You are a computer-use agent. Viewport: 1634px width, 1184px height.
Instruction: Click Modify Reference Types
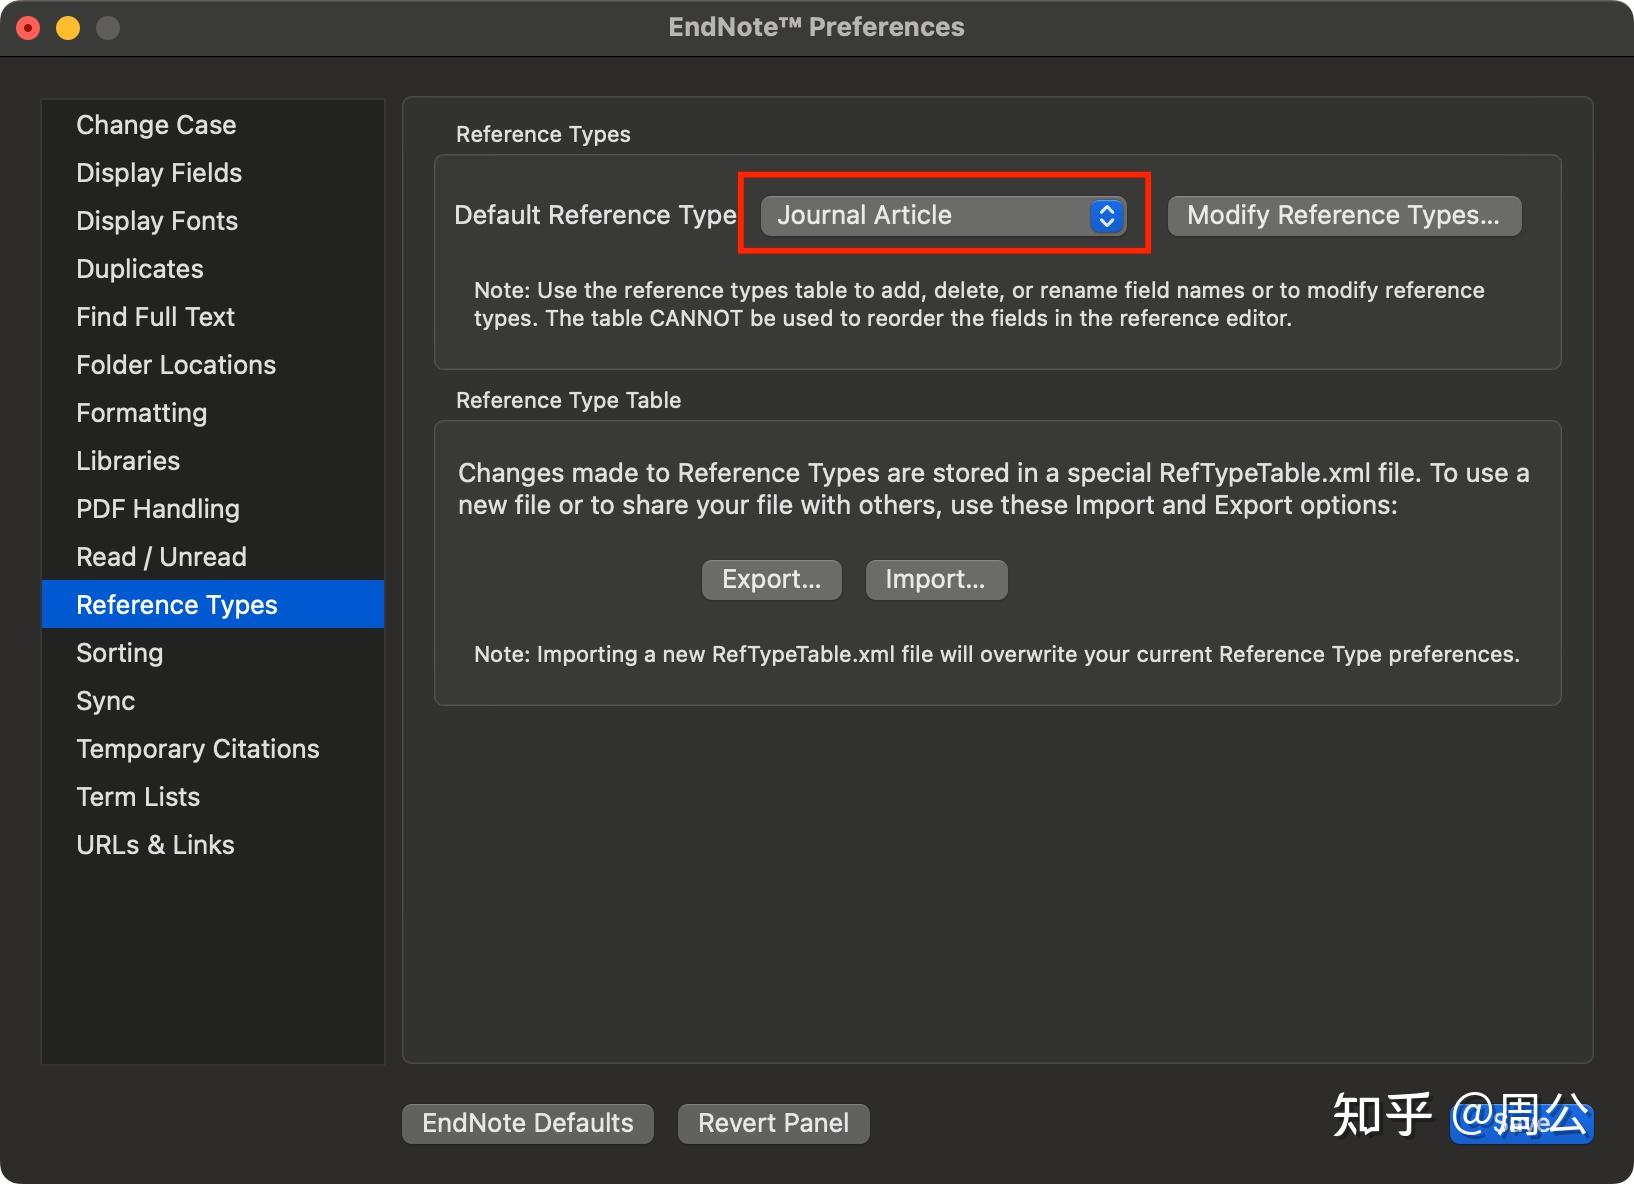pyautogui.click(x=1343, y=215)
